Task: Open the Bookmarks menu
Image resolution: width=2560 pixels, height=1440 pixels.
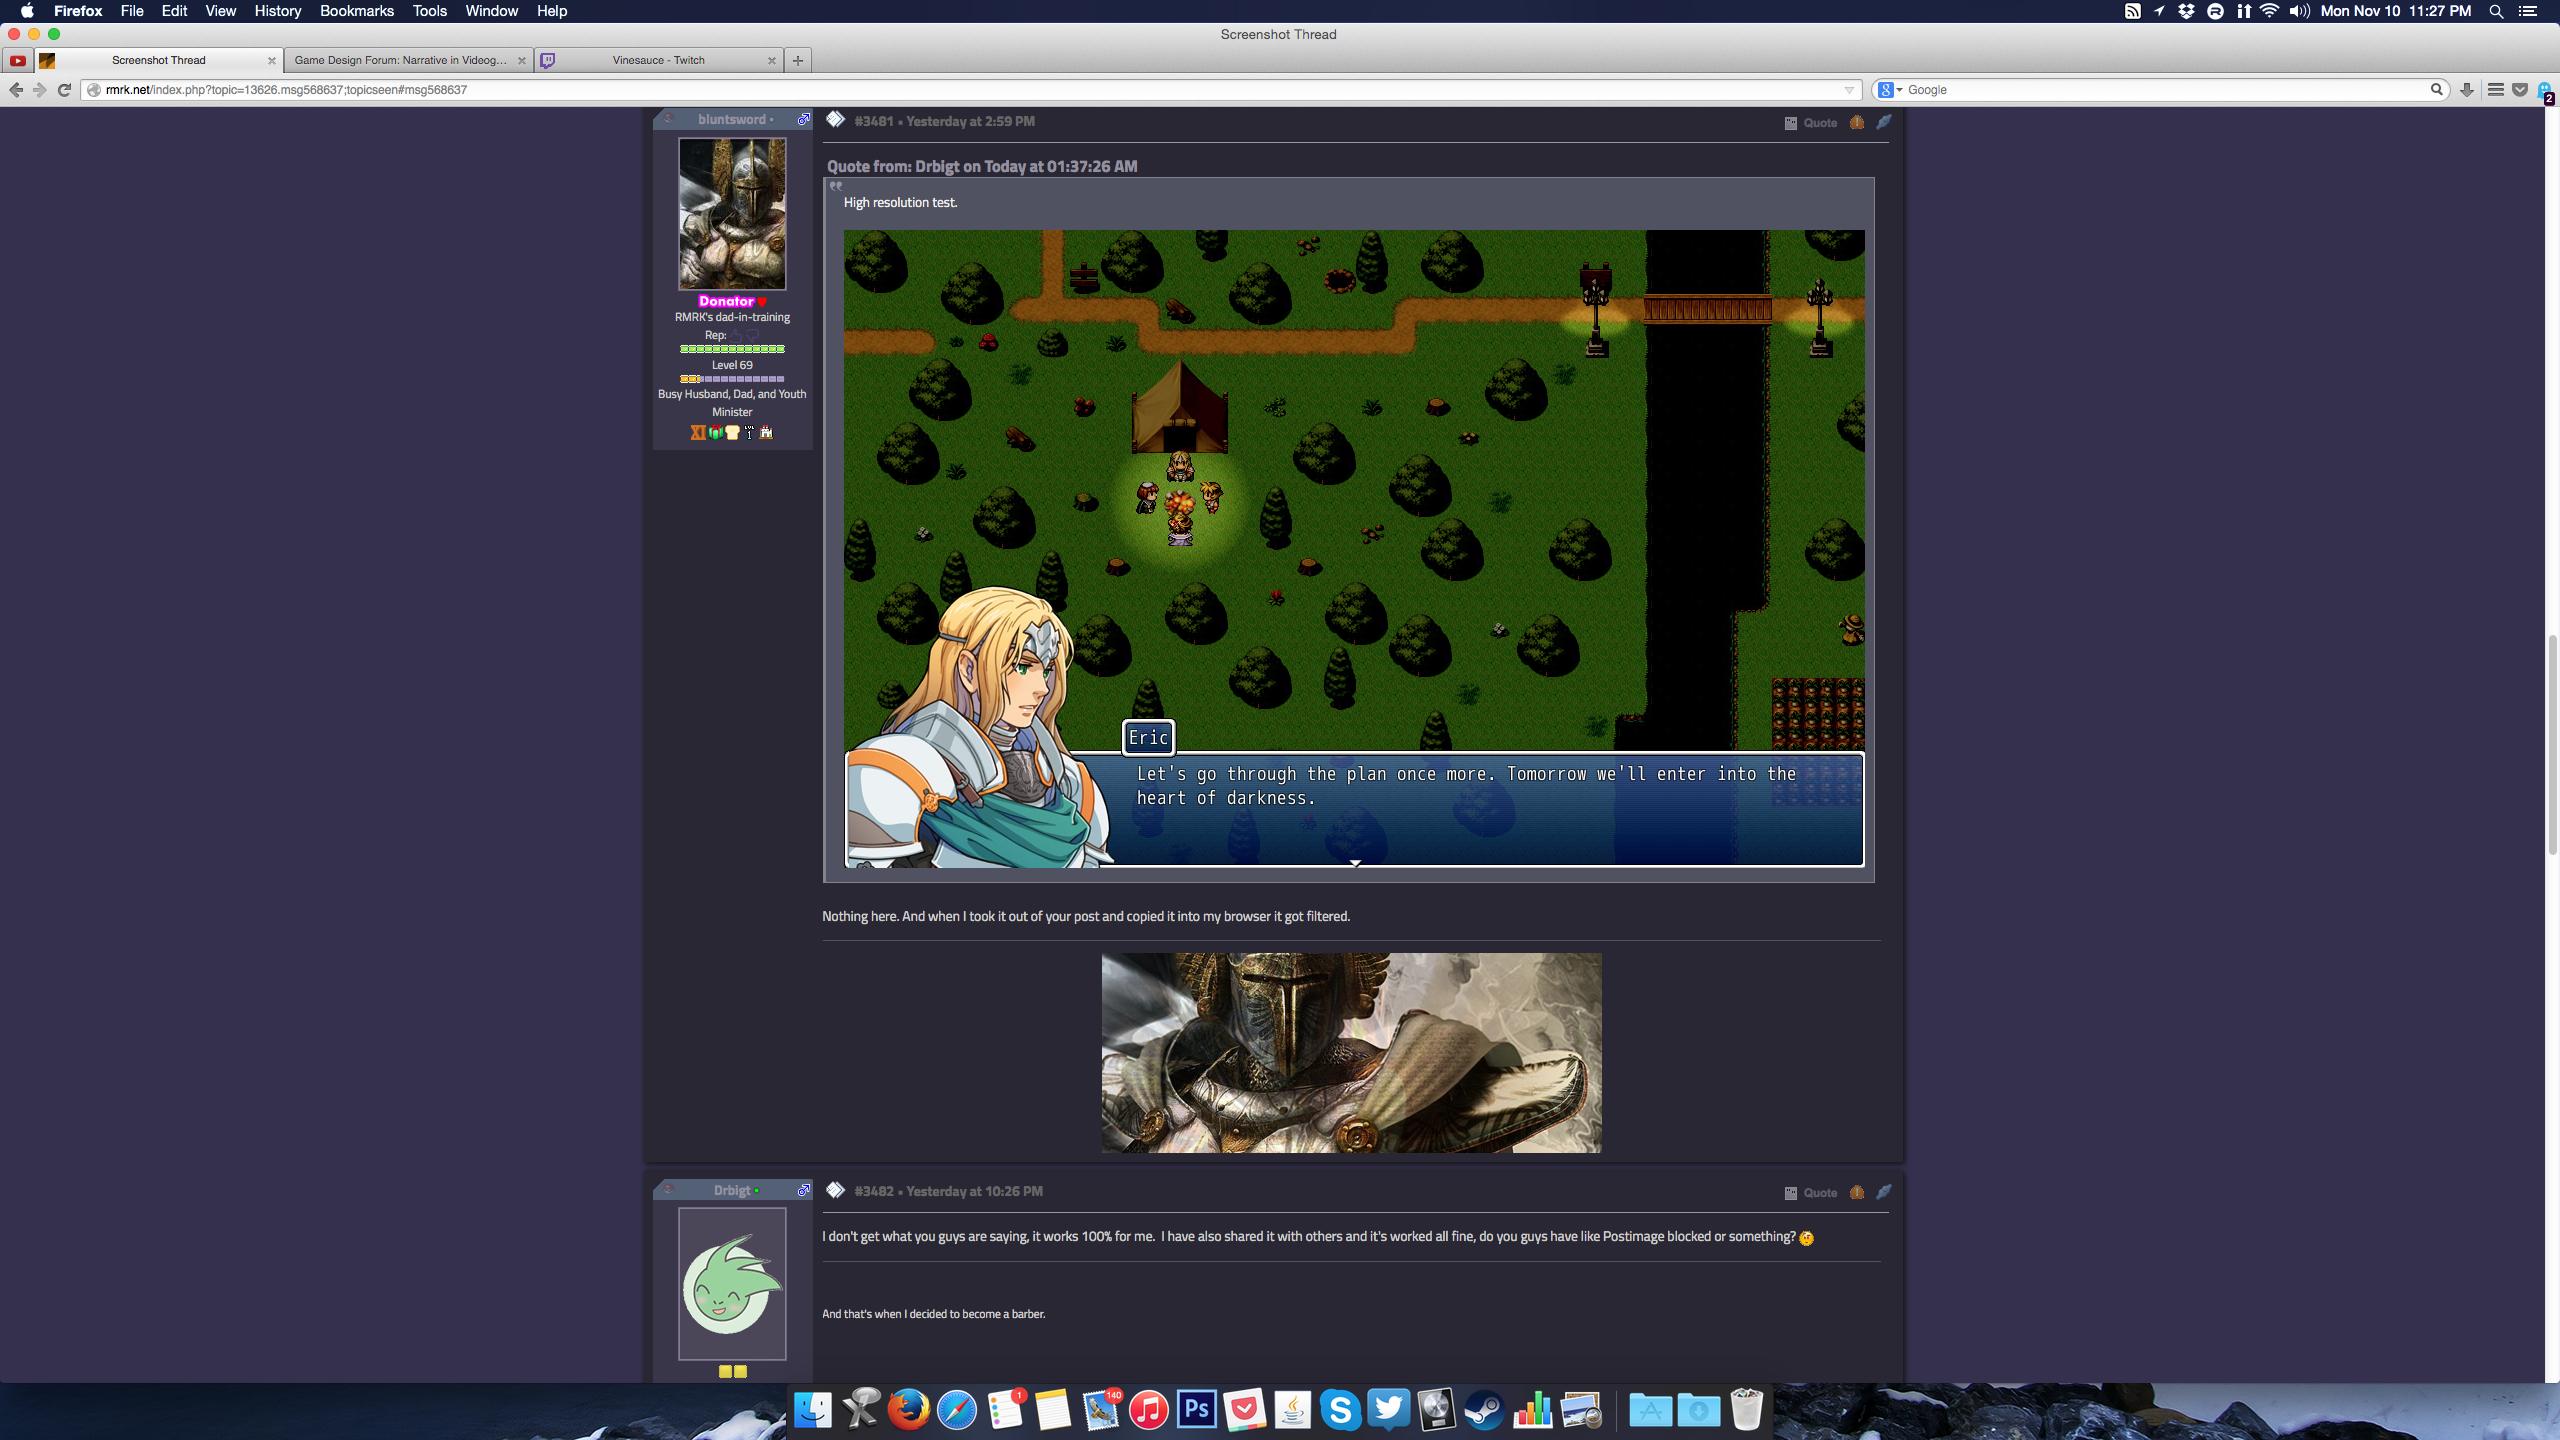Action: point(356,11)
